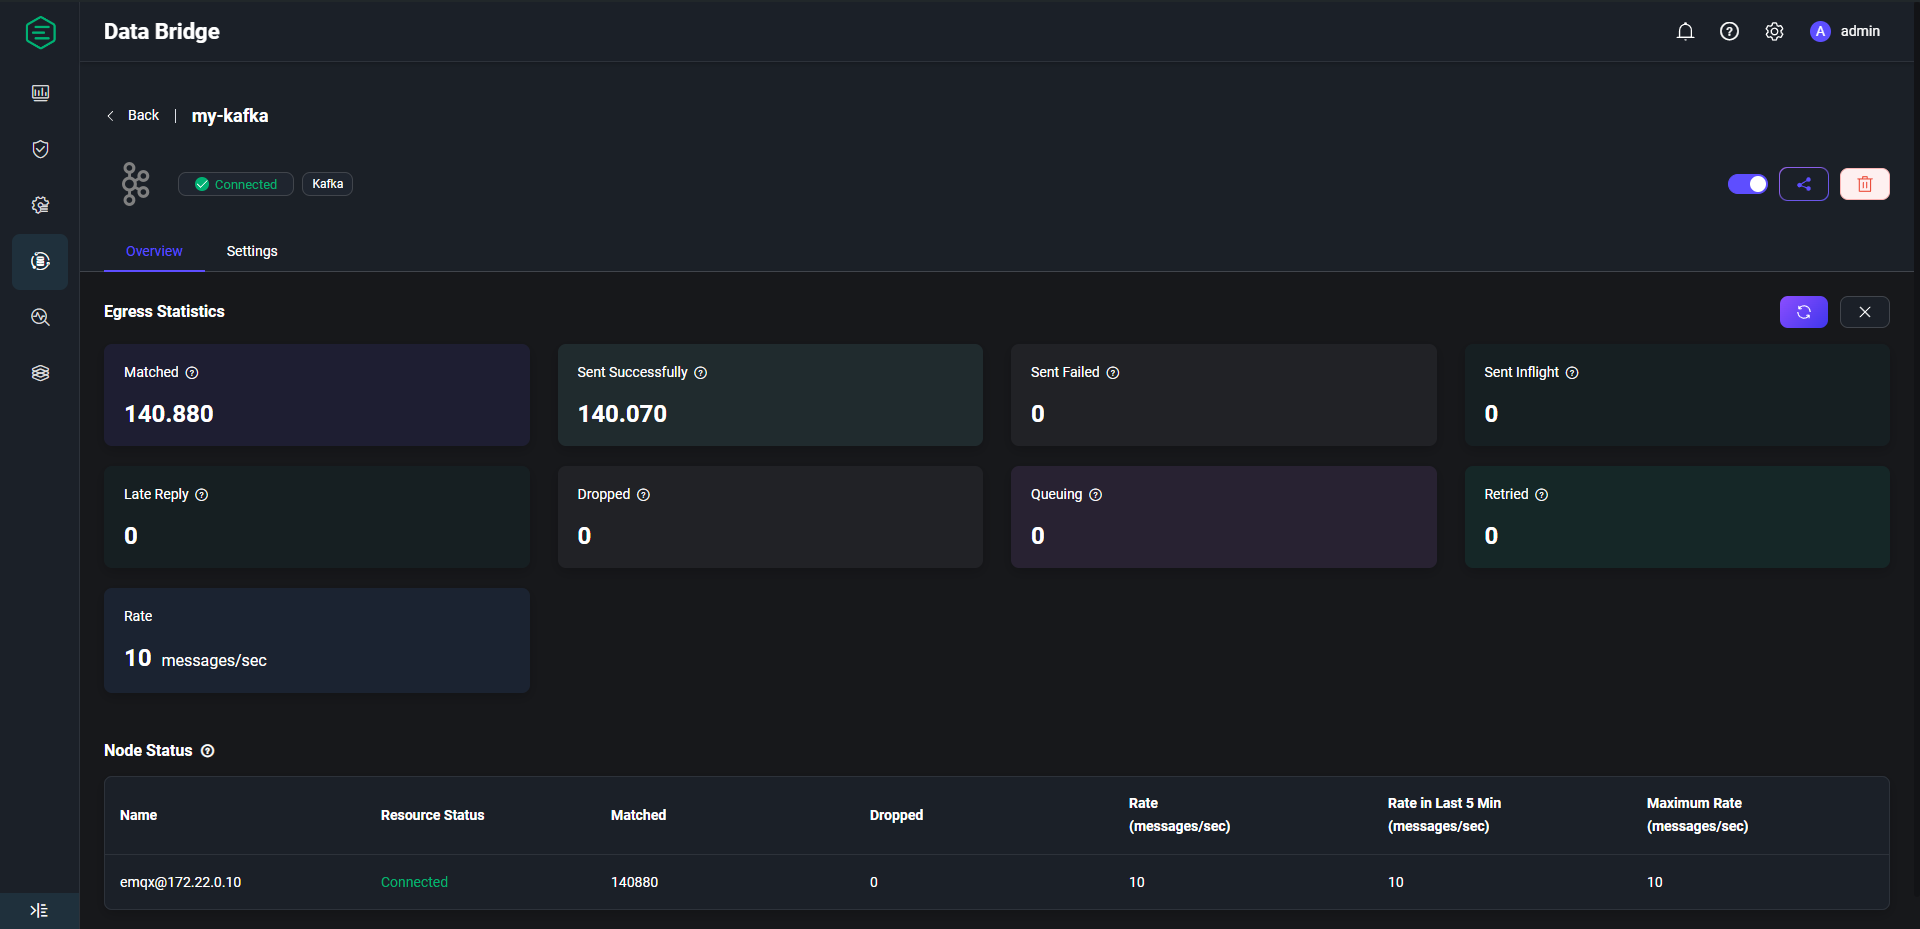1920x929 pixels.
Task: Show the Matched metric help tooltip icon
Action: [x=192, y=373]
